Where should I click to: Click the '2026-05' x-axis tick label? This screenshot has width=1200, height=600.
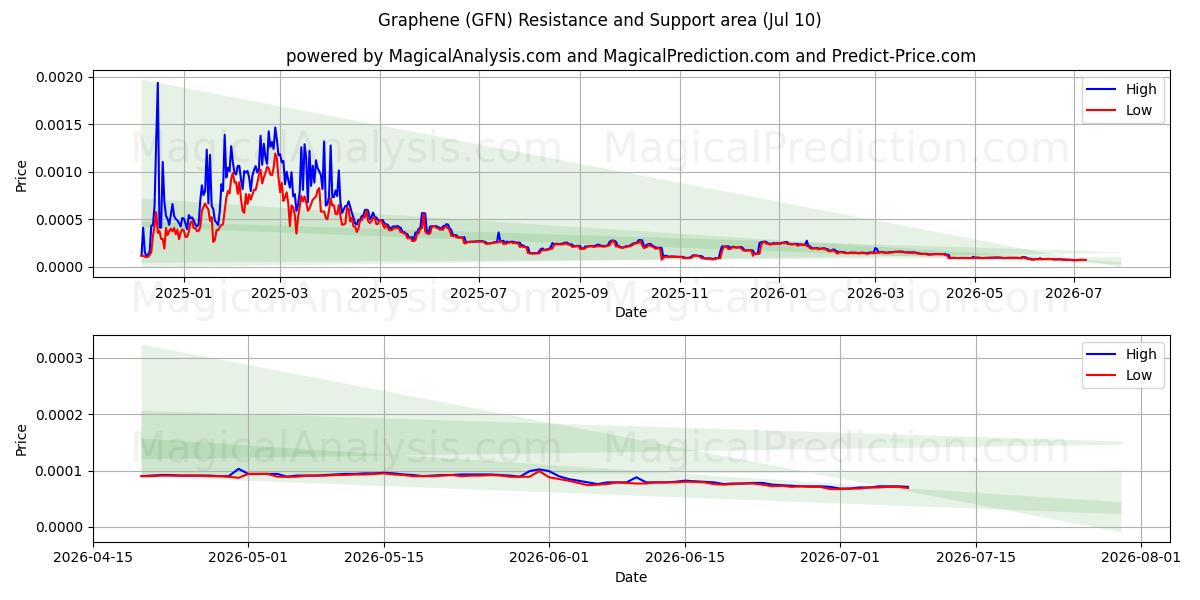click(x=974, y=293)
